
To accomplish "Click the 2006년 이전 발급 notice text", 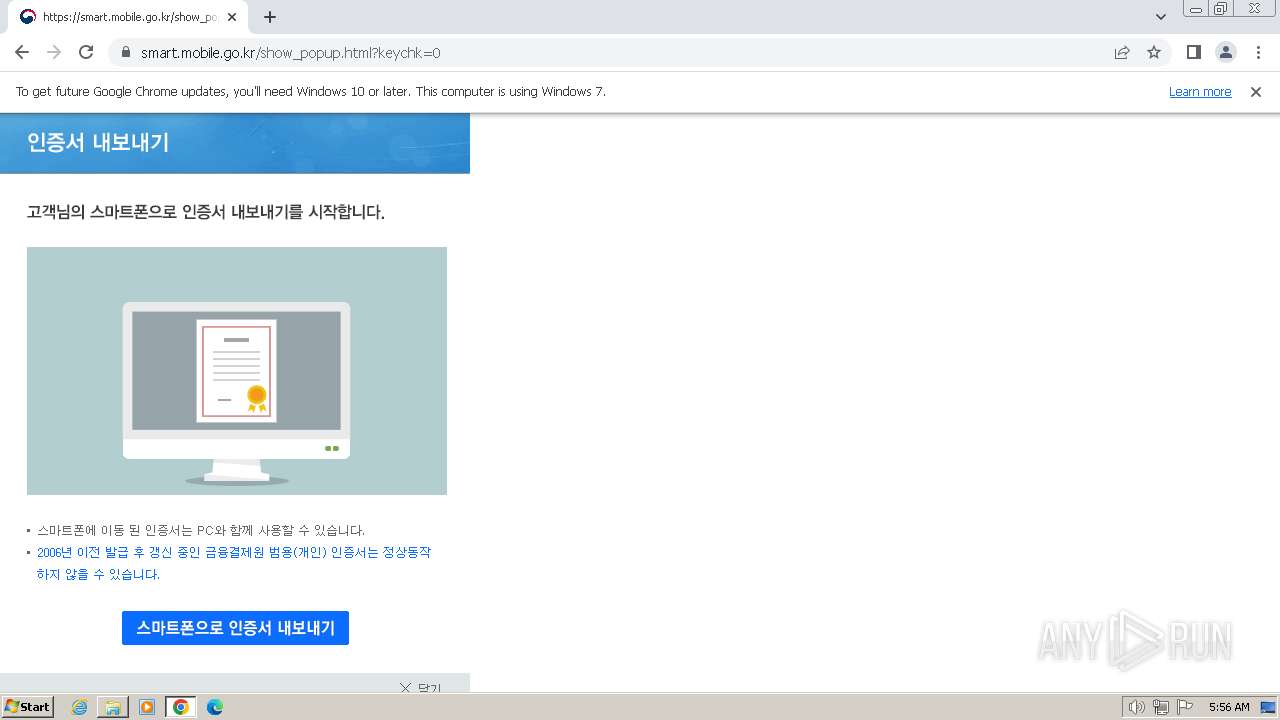I will (x=234, y=563).
